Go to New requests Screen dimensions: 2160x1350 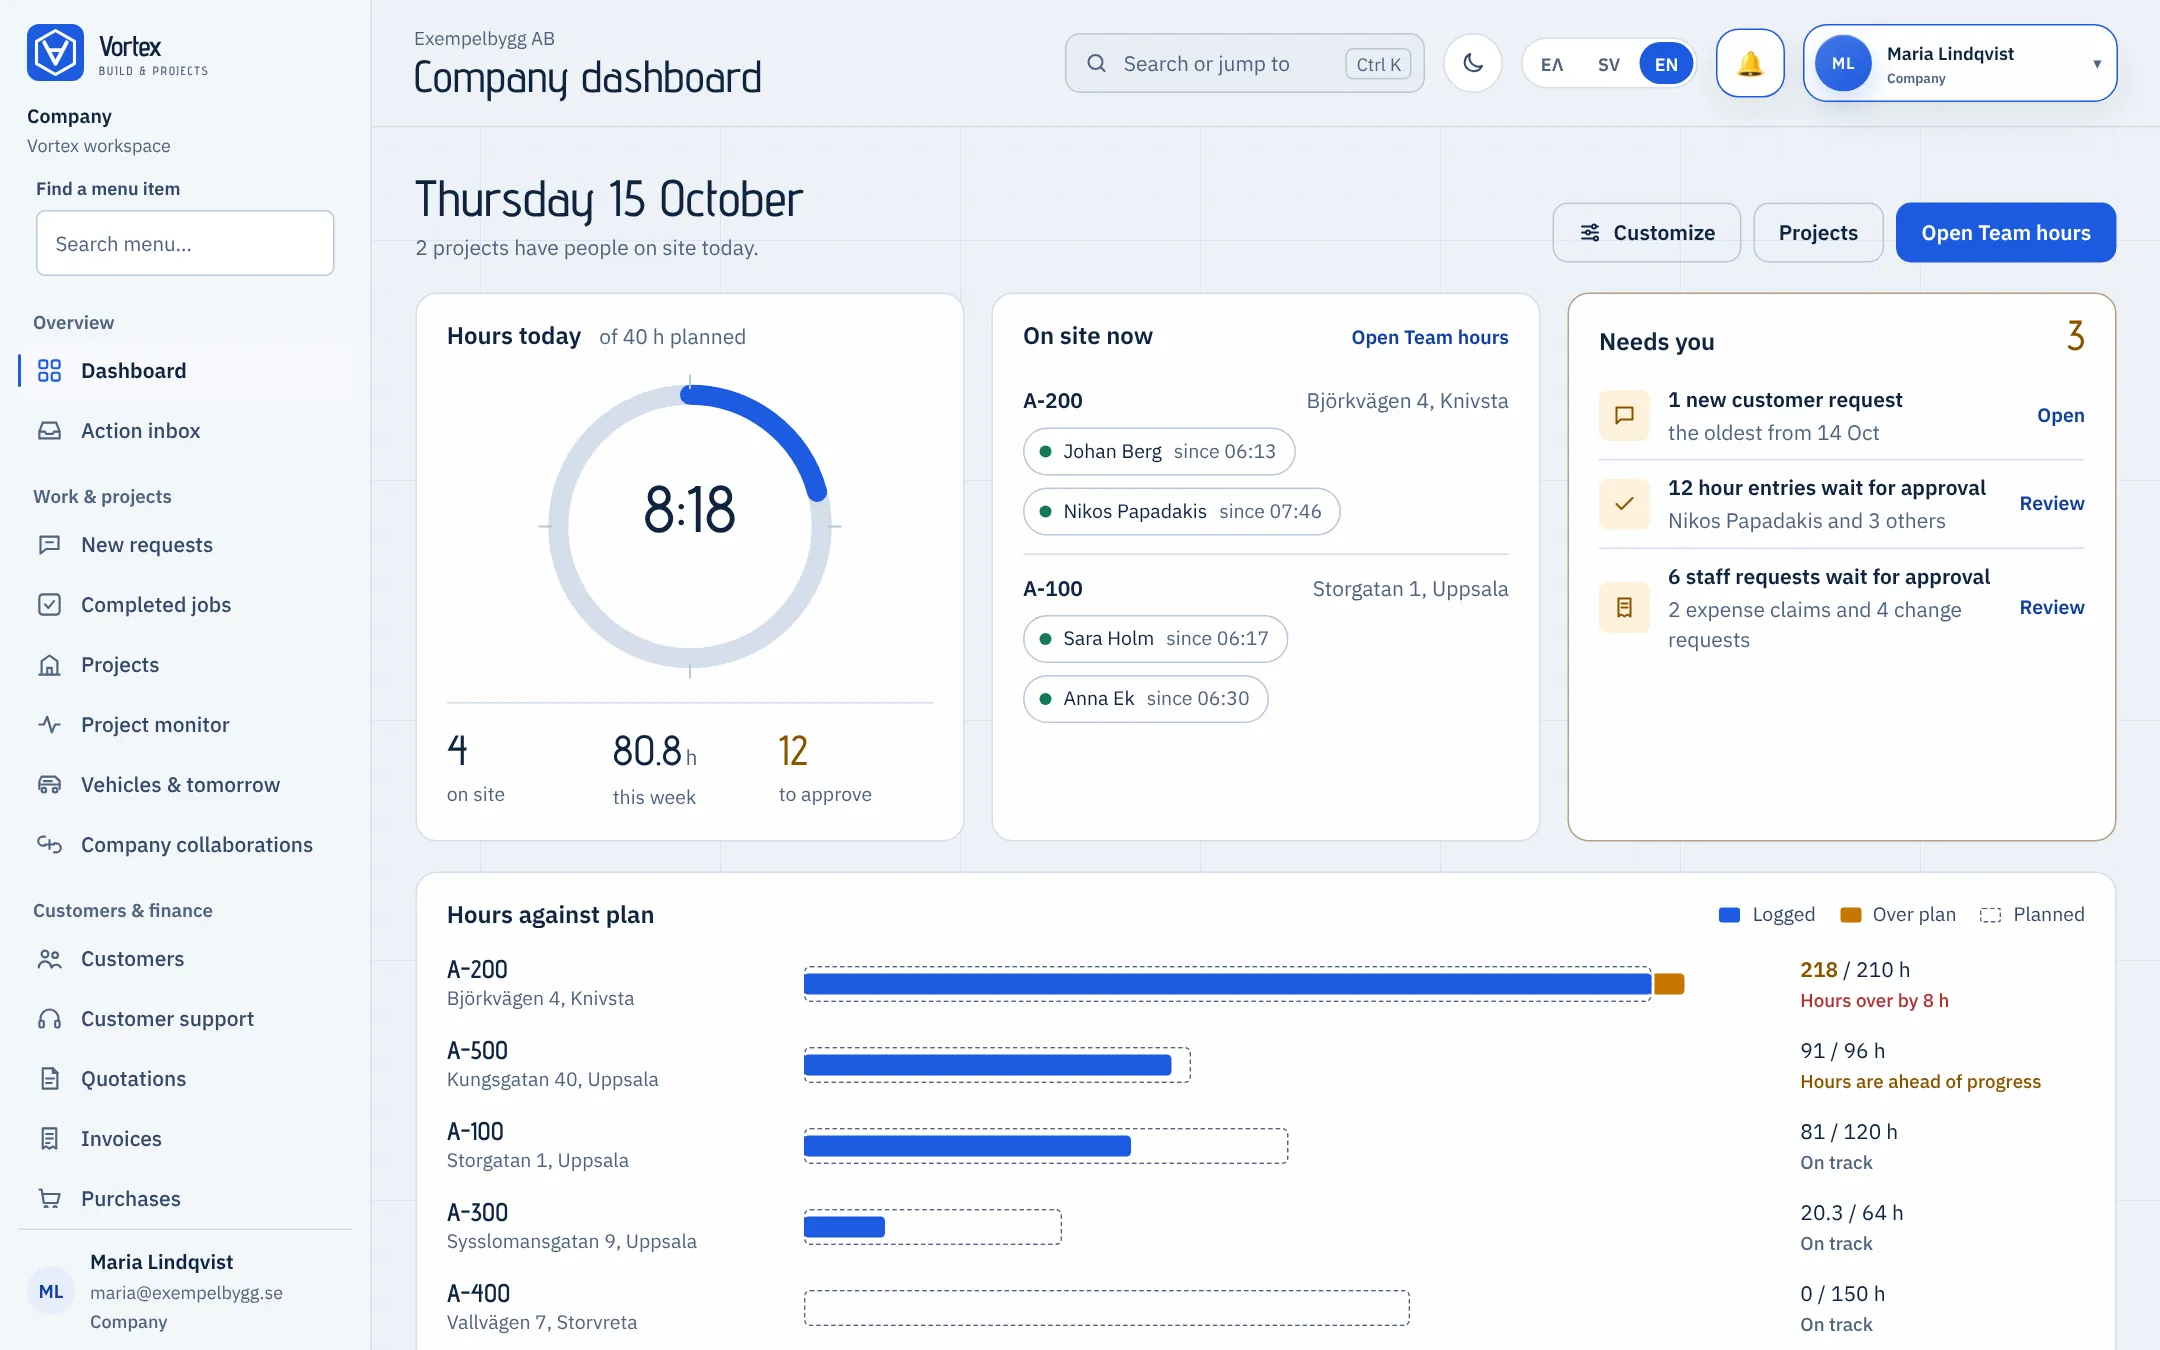[185, 545]
